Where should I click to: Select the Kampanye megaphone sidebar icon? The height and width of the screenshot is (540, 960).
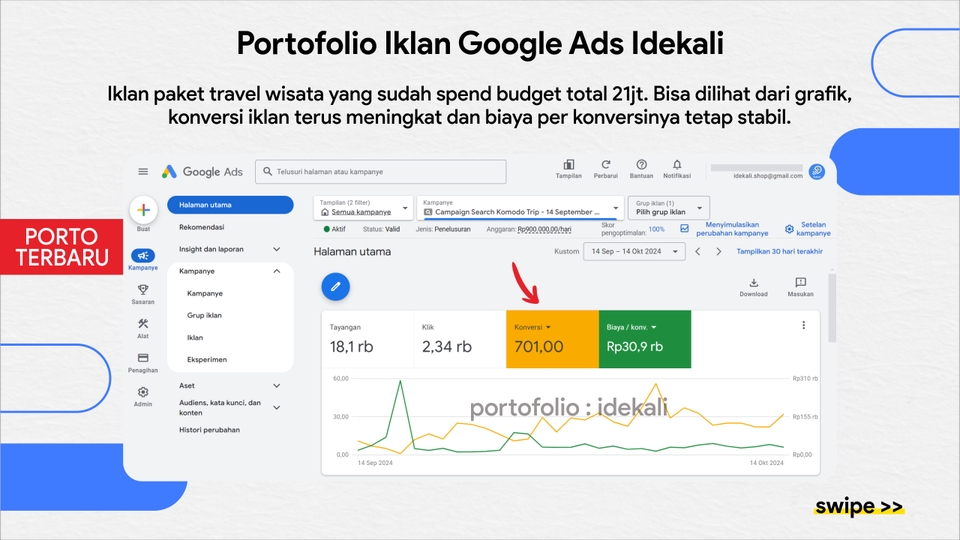click(143, 255)
